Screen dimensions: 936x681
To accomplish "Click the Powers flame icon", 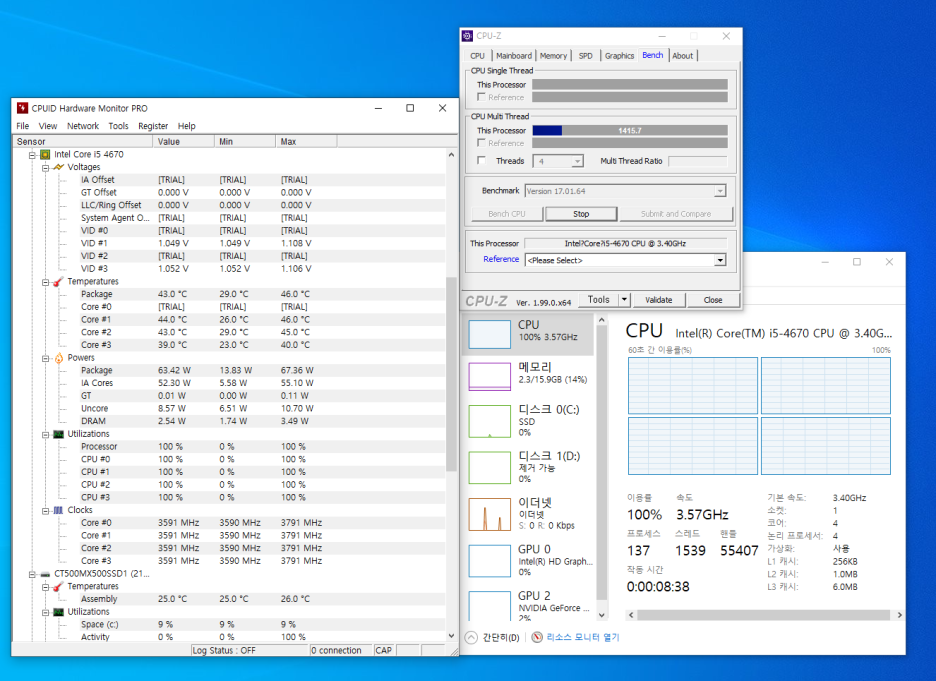I will (58, 358).
